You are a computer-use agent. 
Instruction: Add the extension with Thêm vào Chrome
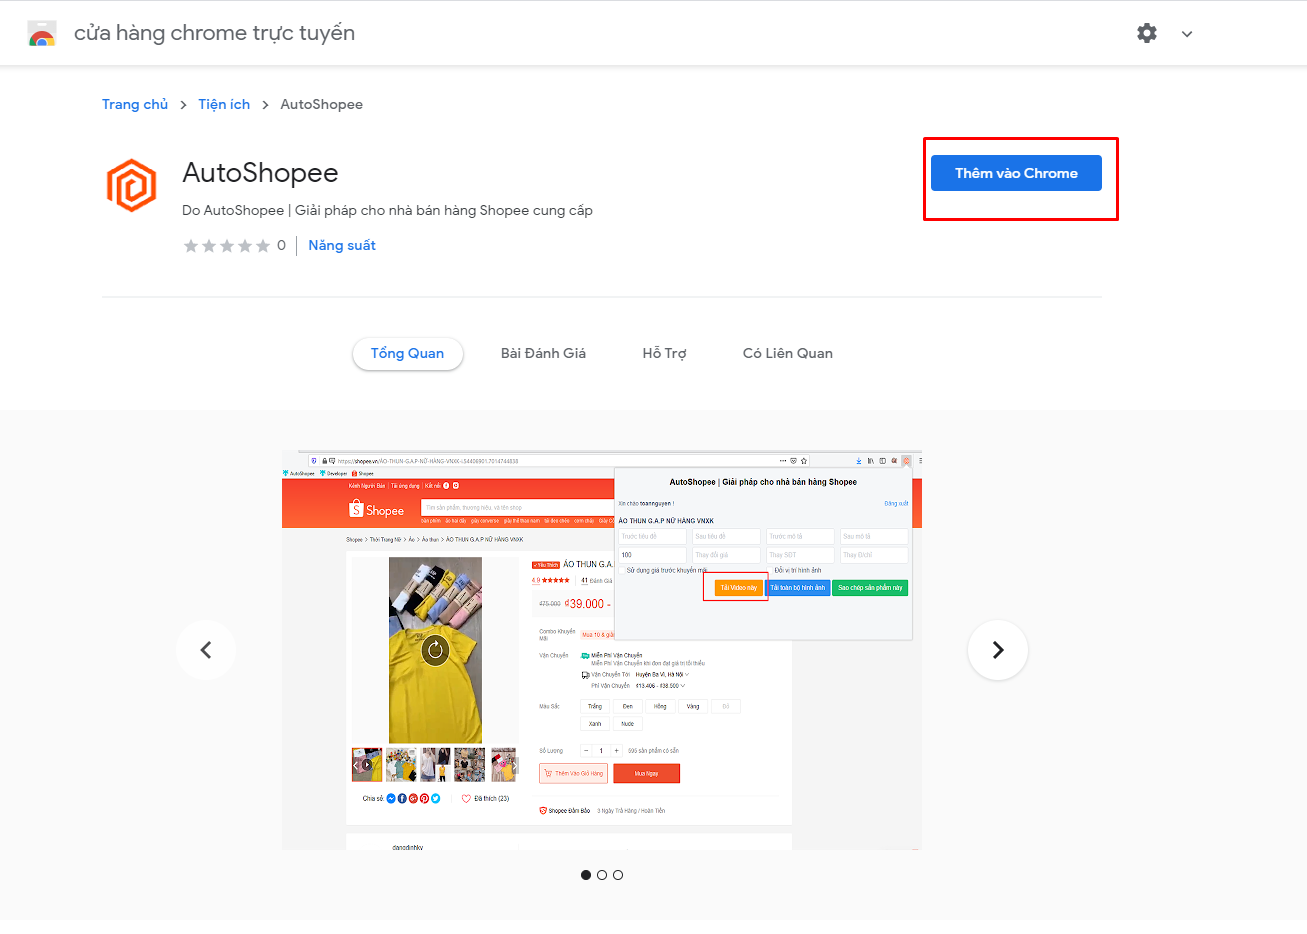point(1016,173)
